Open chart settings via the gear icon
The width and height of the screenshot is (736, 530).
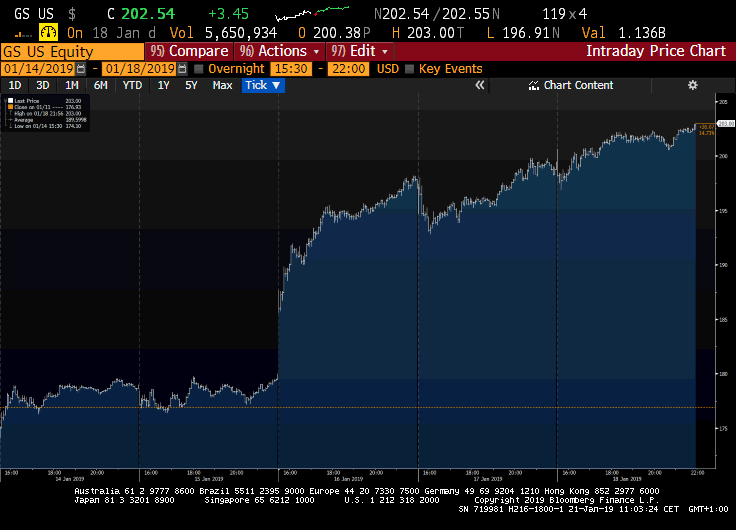(x=692, y=85)
